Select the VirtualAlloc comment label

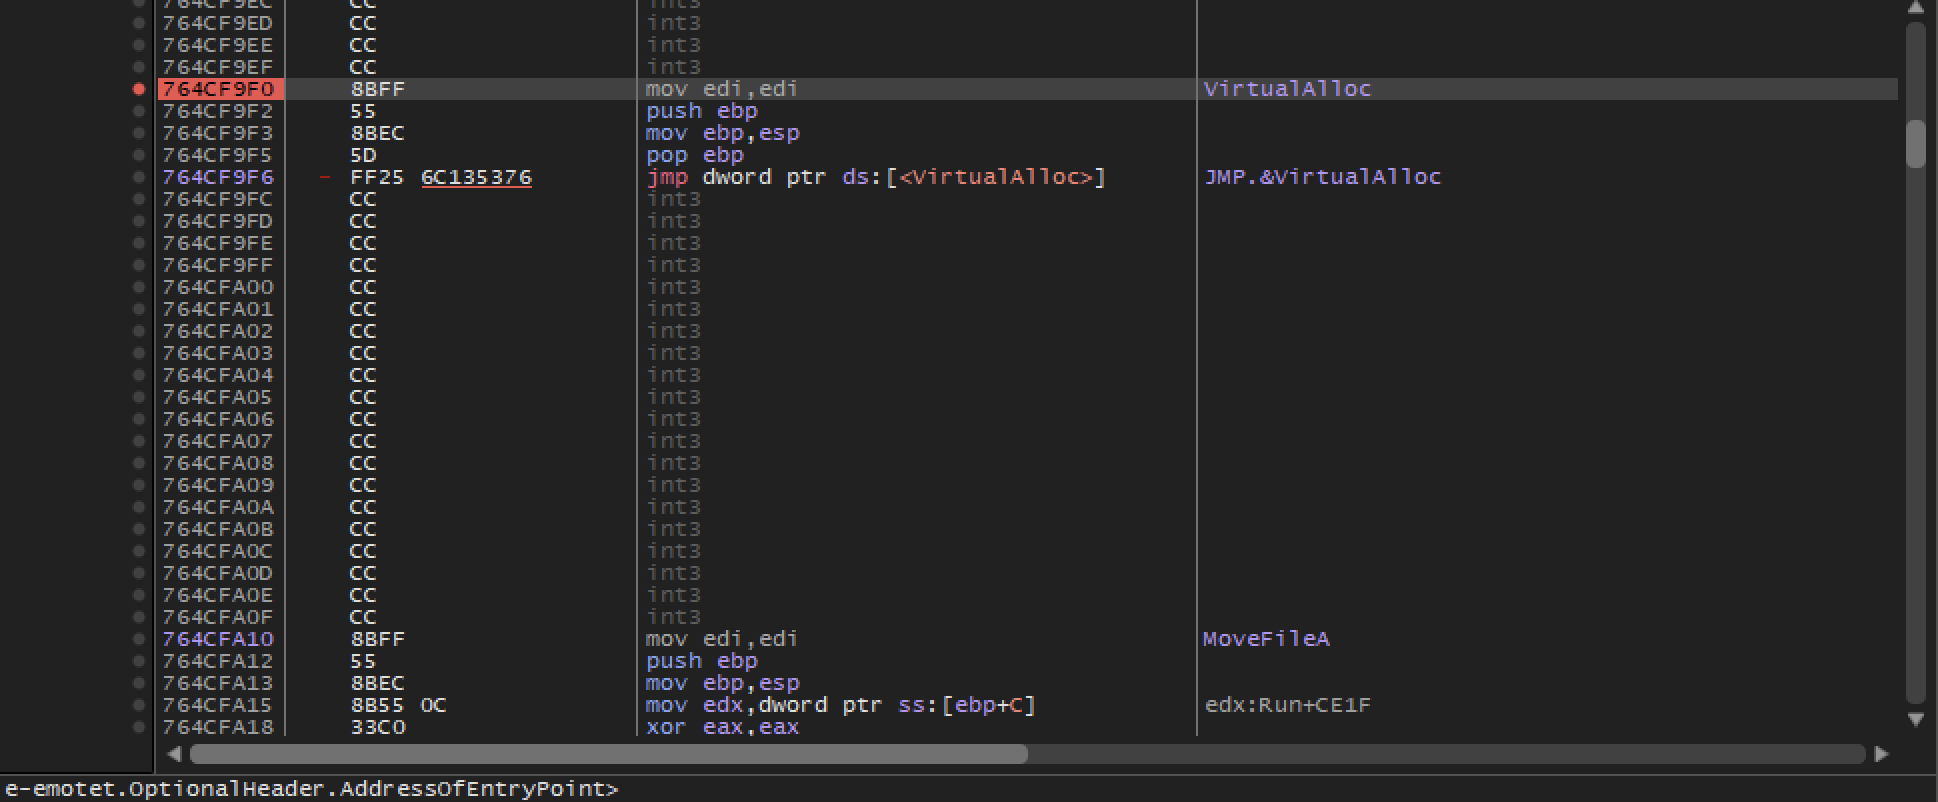(x=1287, y=89)
